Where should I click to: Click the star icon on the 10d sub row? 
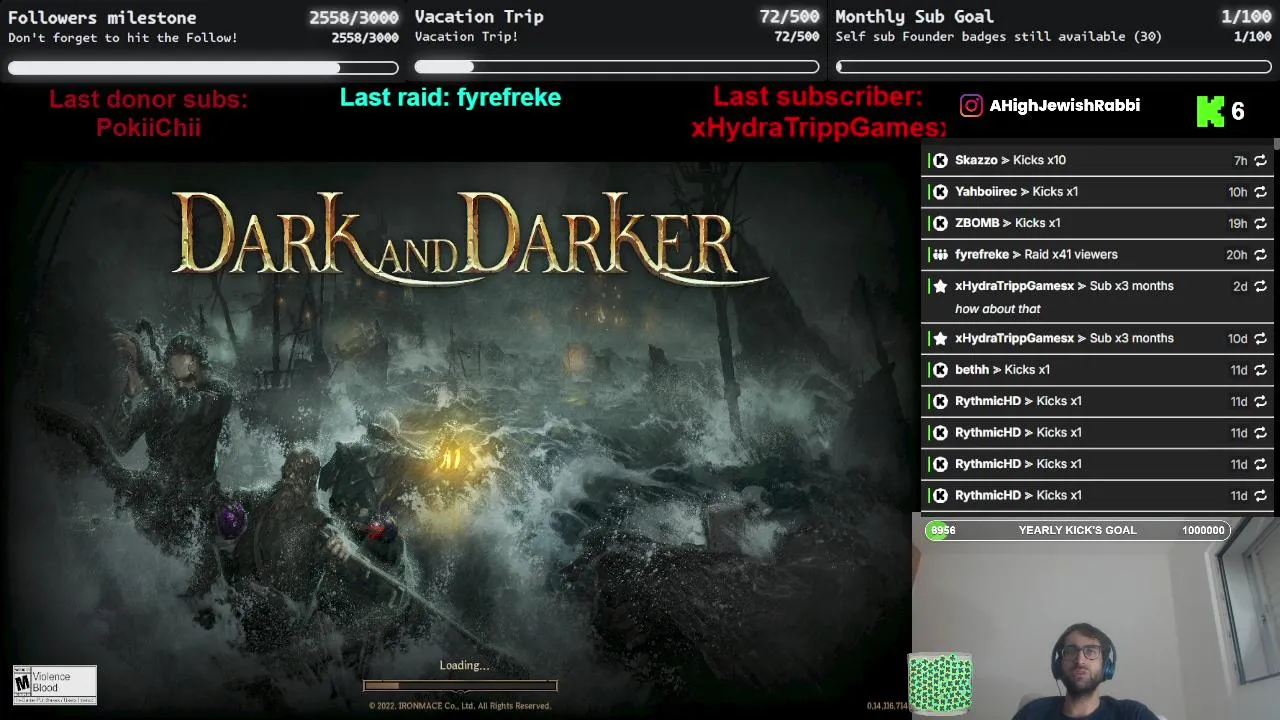click(940, 338)
